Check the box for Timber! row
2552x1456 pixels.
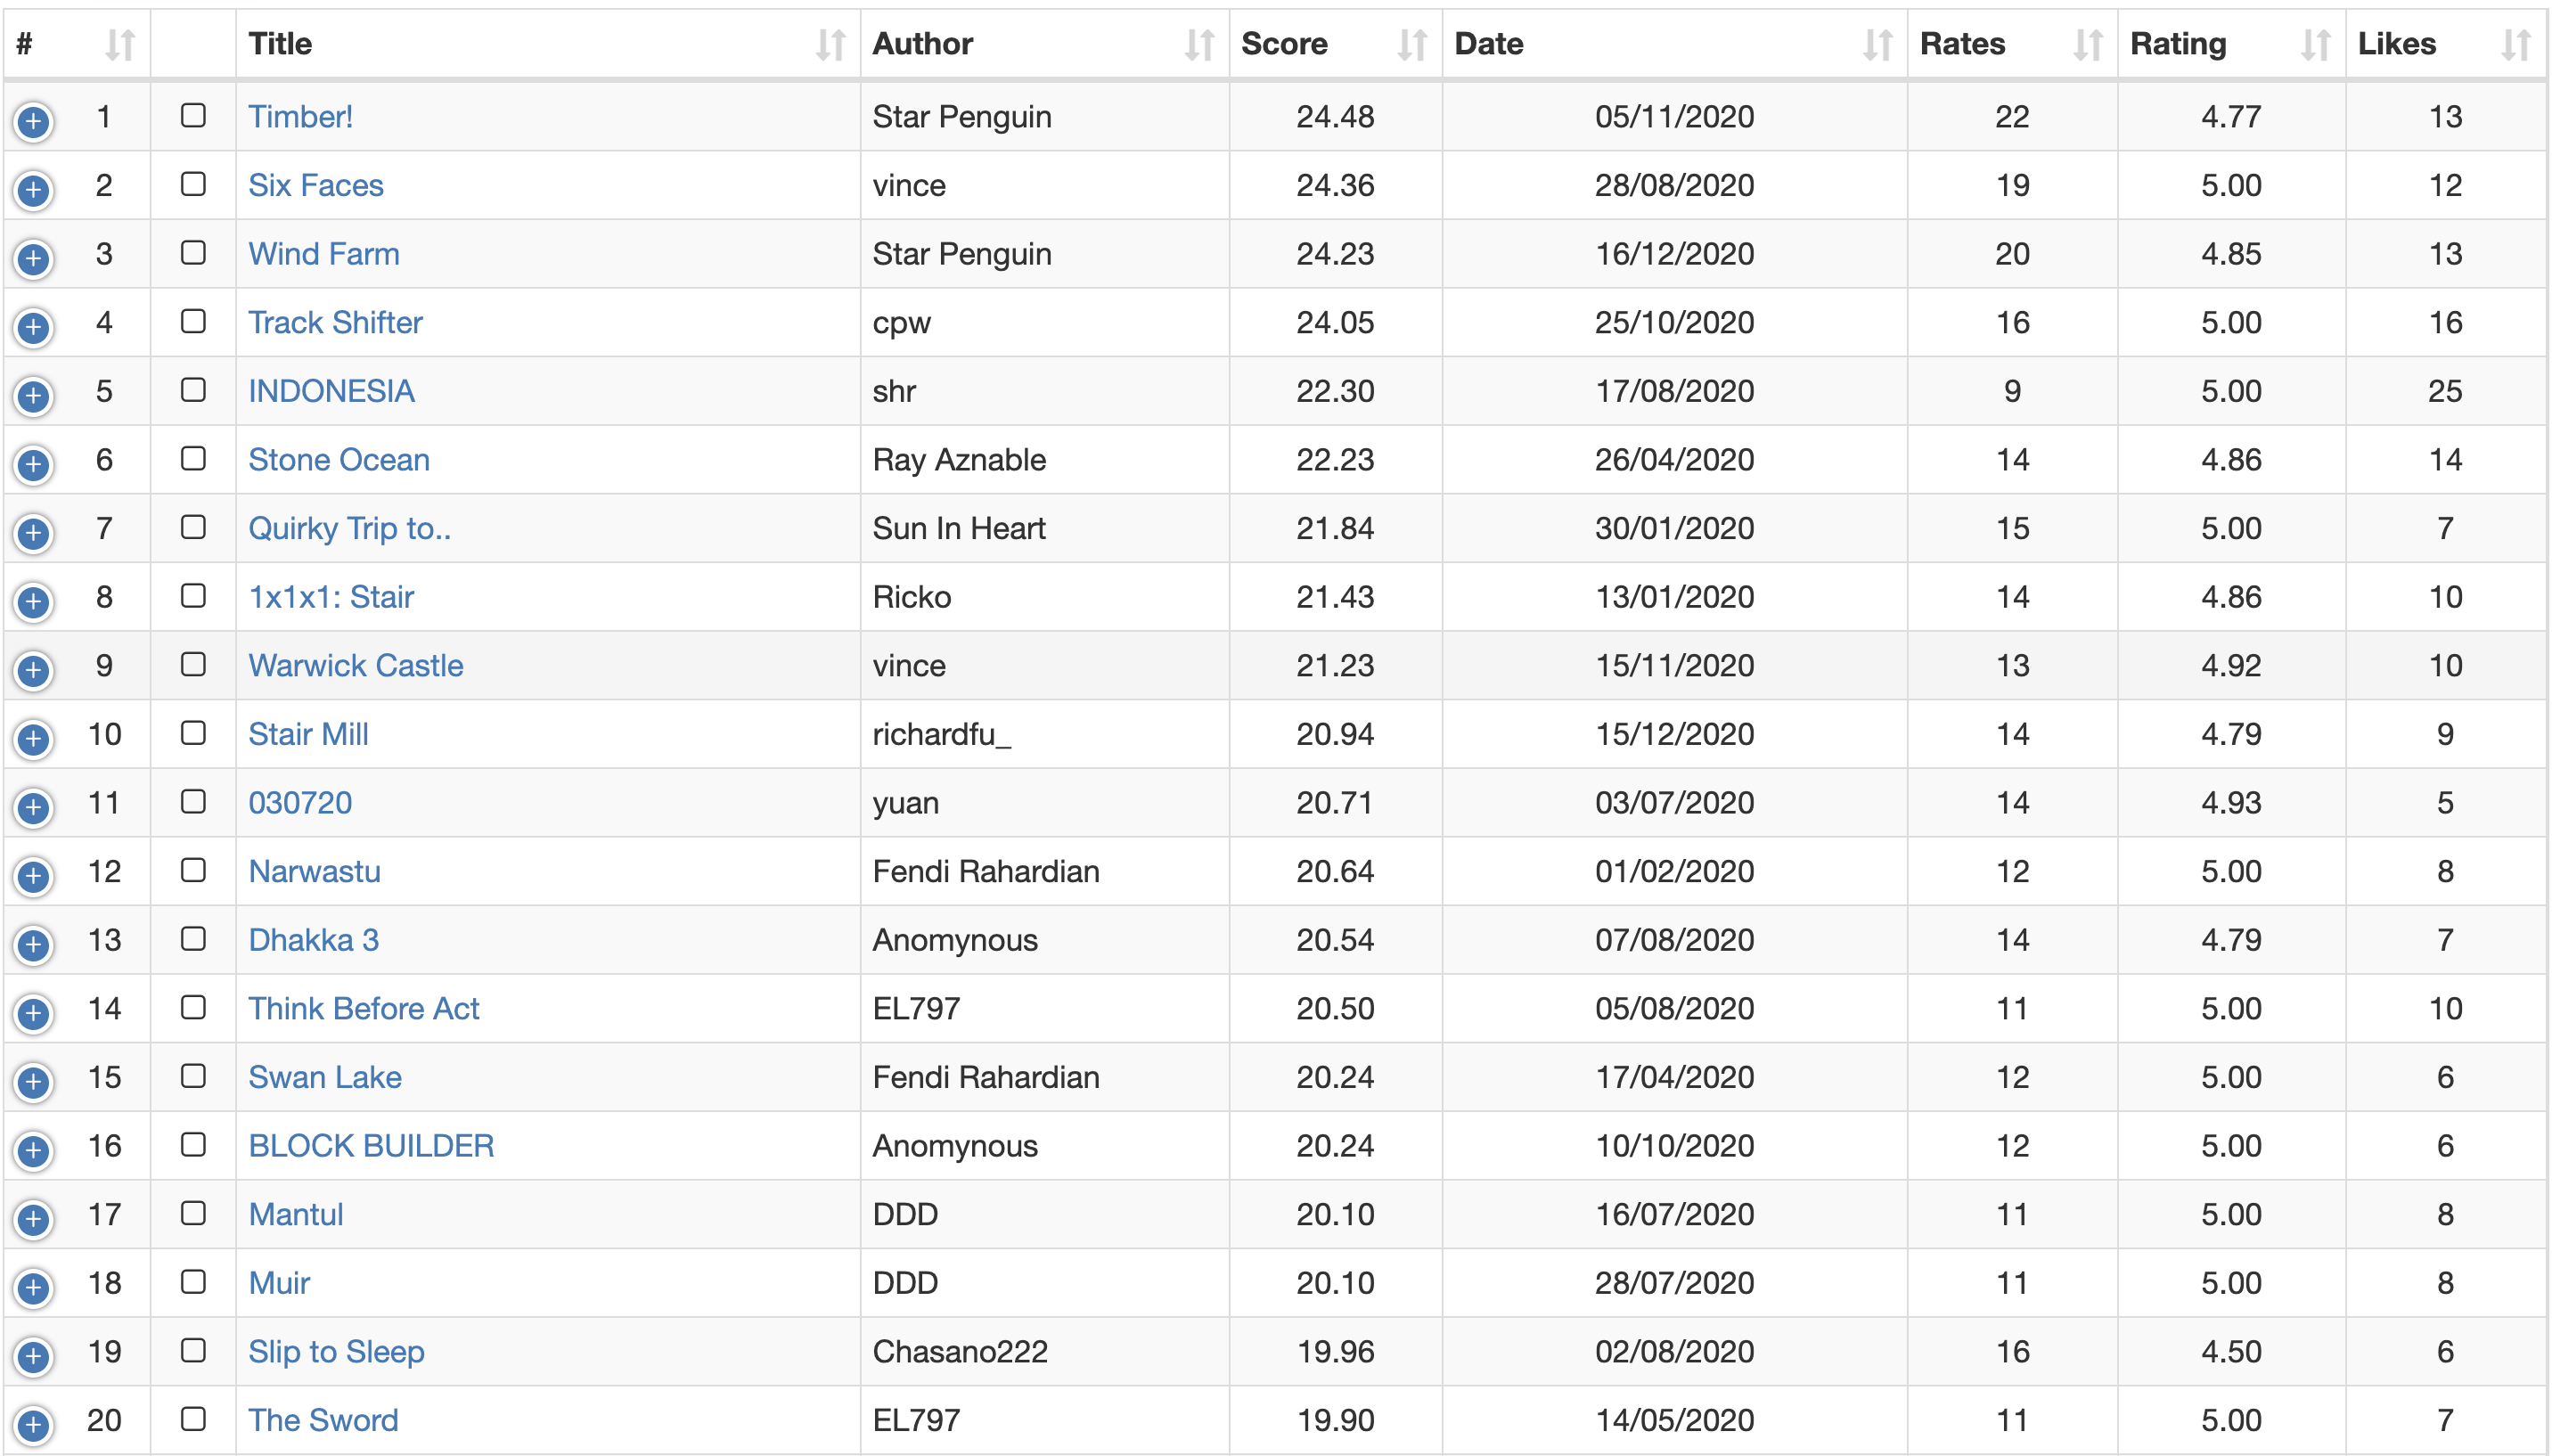pyautogui.click(x=193, y=116)
